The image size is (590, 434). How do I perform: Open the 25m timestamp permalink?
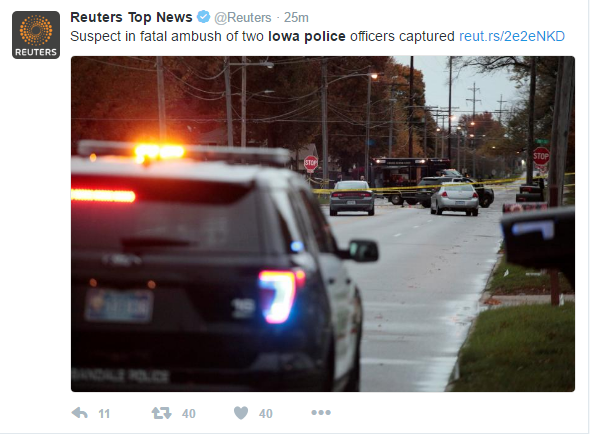pos(296,17)
